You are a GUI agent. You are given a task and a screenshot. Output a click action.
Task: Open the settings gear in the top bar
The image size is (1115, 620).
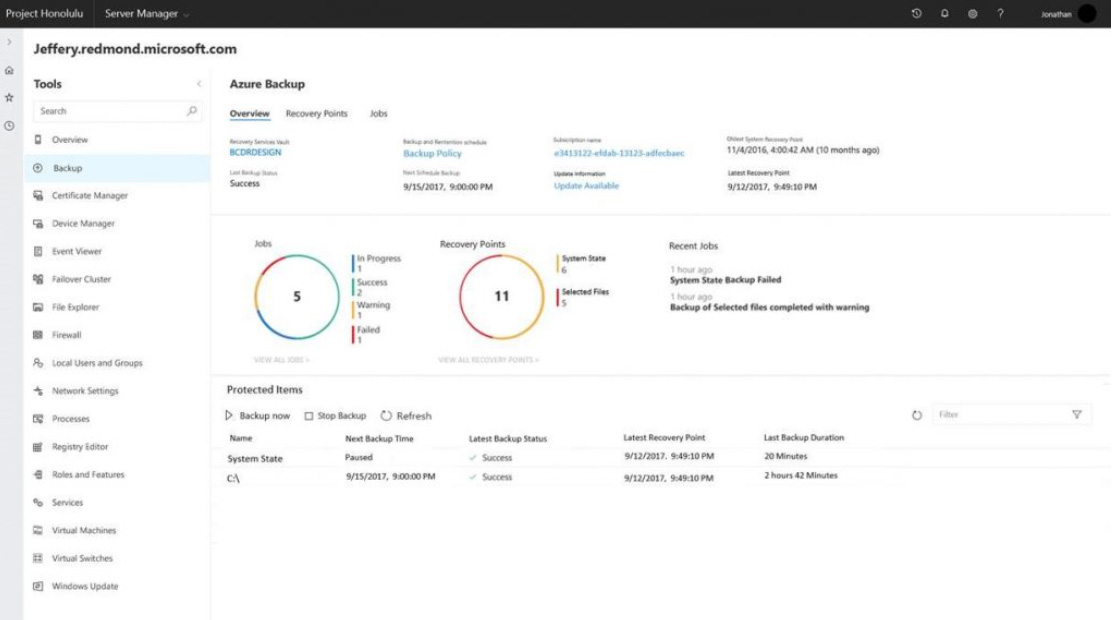point(972,14)
